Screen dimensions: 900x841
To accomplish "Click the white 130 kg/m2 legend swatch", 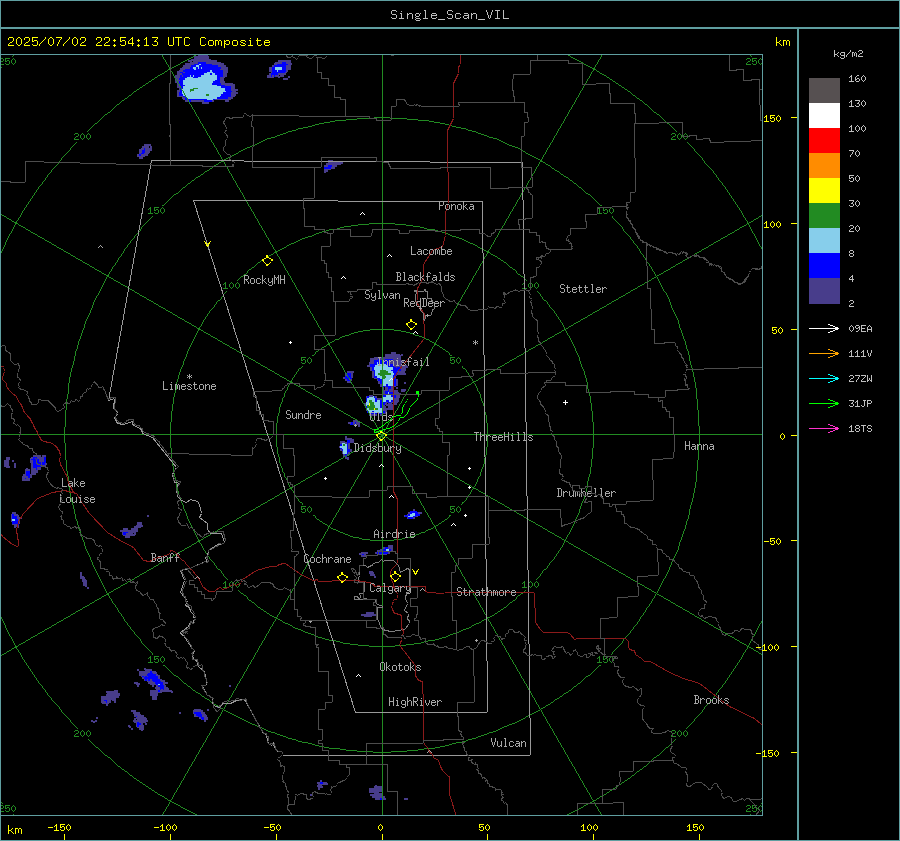I will tap(824, 115).
